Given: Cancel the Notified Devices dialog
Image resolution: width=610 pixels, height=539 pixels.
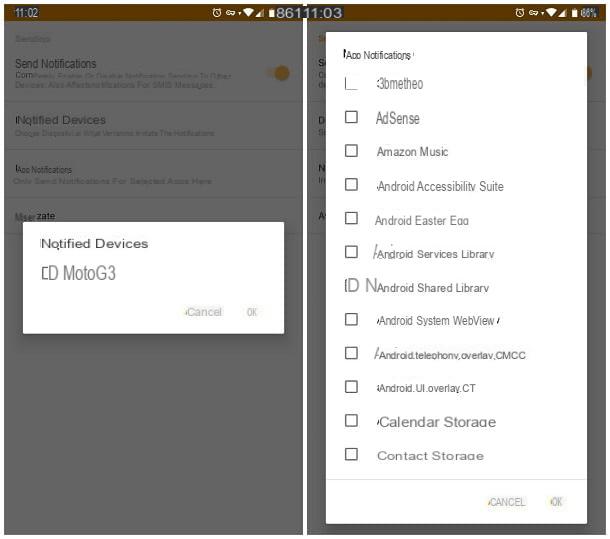Looking at the screenshot, I should click(203, 312).
